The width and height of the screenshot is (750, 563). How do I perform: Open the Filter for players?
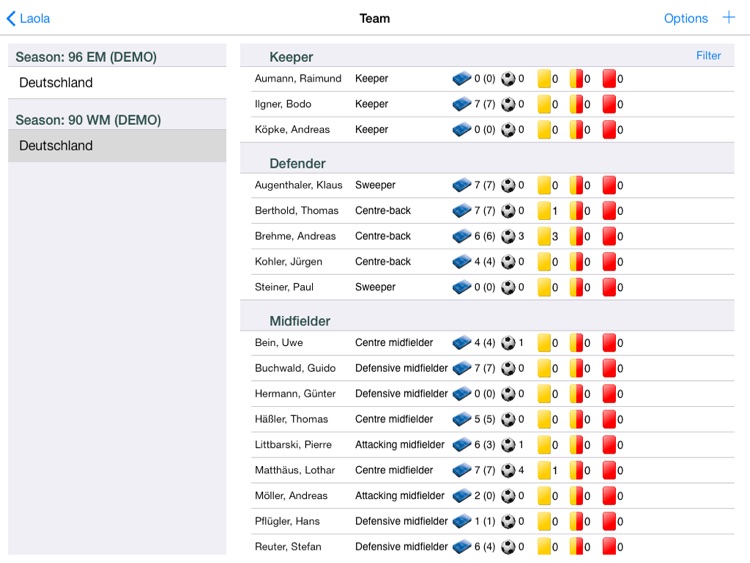click(708, 56)
